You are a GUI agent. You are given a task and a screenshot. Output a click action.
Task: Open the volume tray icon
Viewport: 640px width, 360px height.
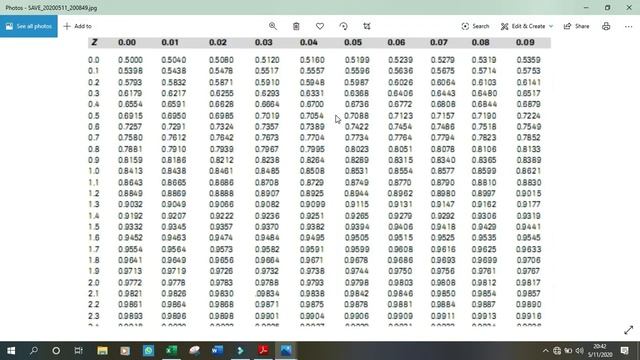click(580, 351)
